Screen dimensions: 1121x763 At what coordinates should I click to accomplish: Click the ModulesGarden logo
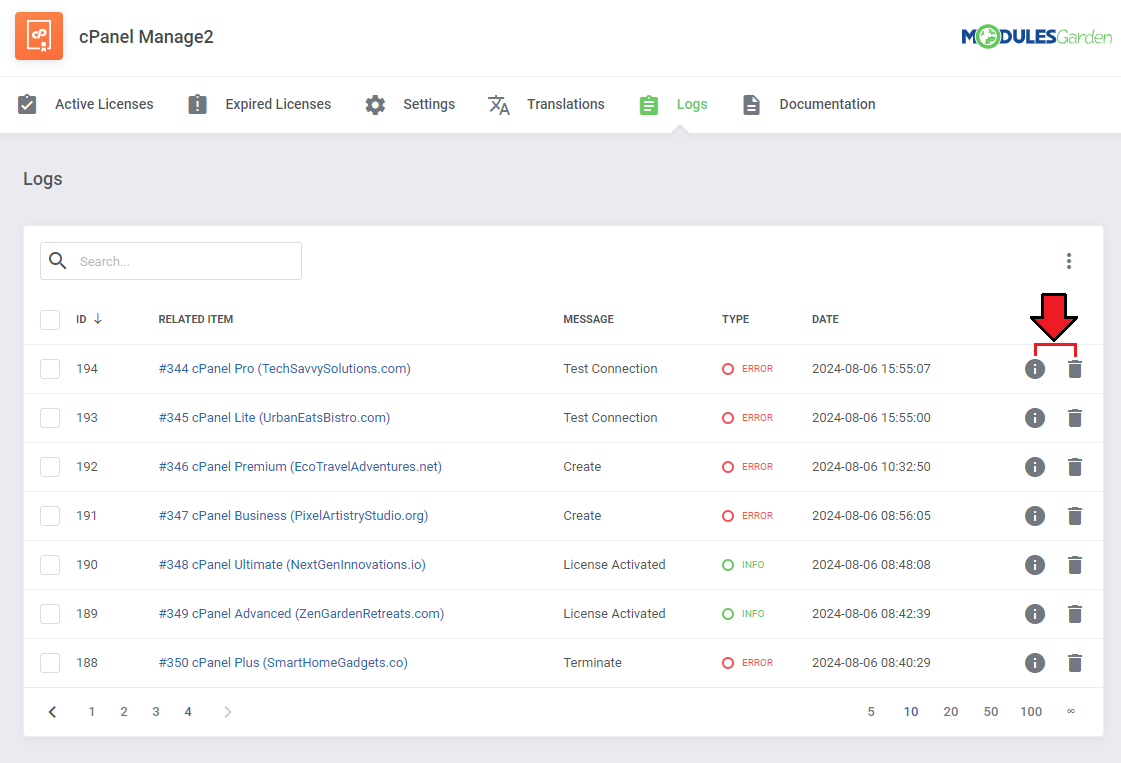pos(1036,36)
